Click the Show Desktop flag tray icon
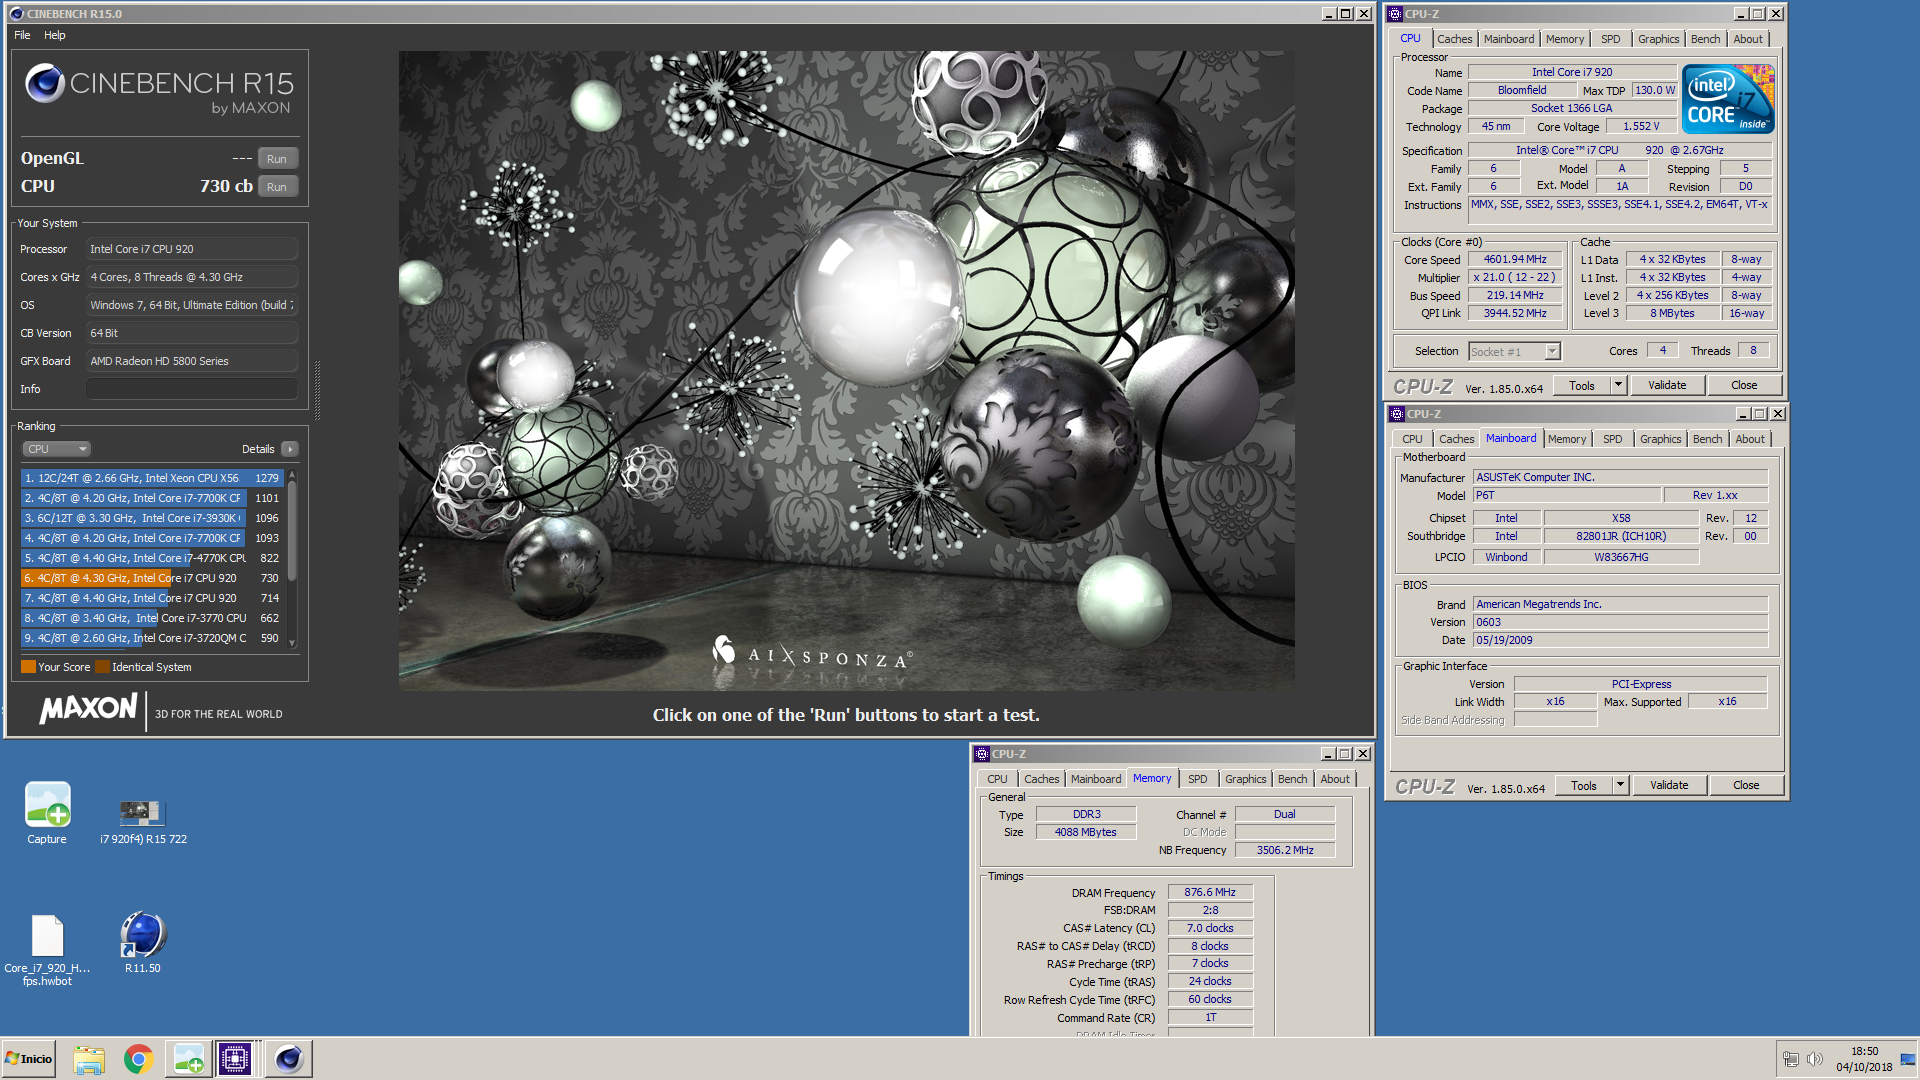 tap(1908, 1059)
